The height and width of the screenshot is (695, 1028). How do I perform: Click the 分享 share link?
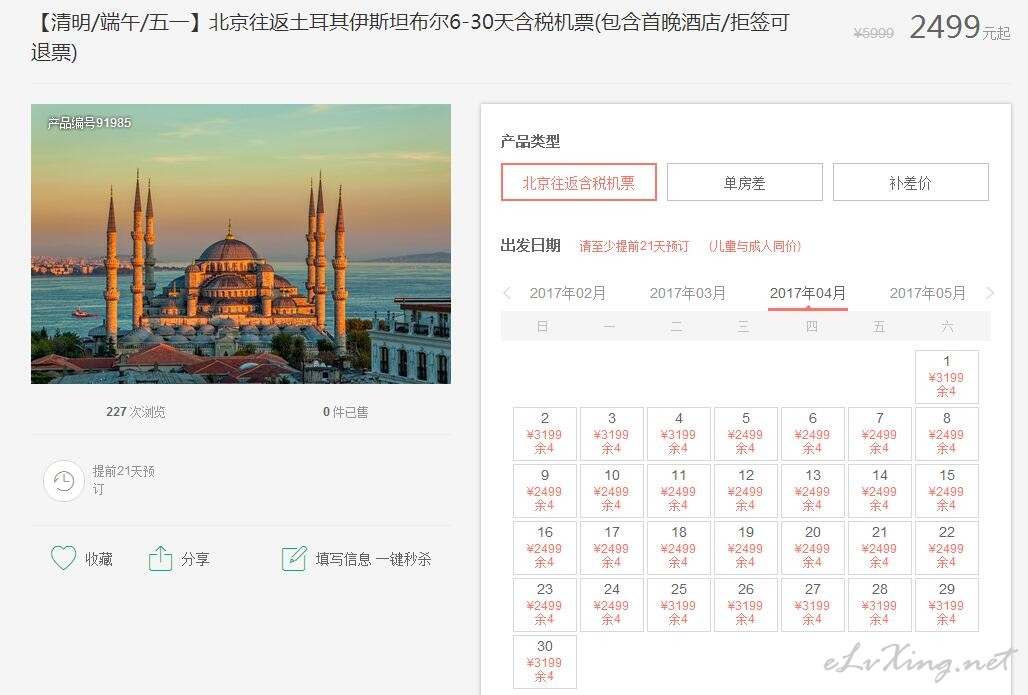tap(195, 559)
